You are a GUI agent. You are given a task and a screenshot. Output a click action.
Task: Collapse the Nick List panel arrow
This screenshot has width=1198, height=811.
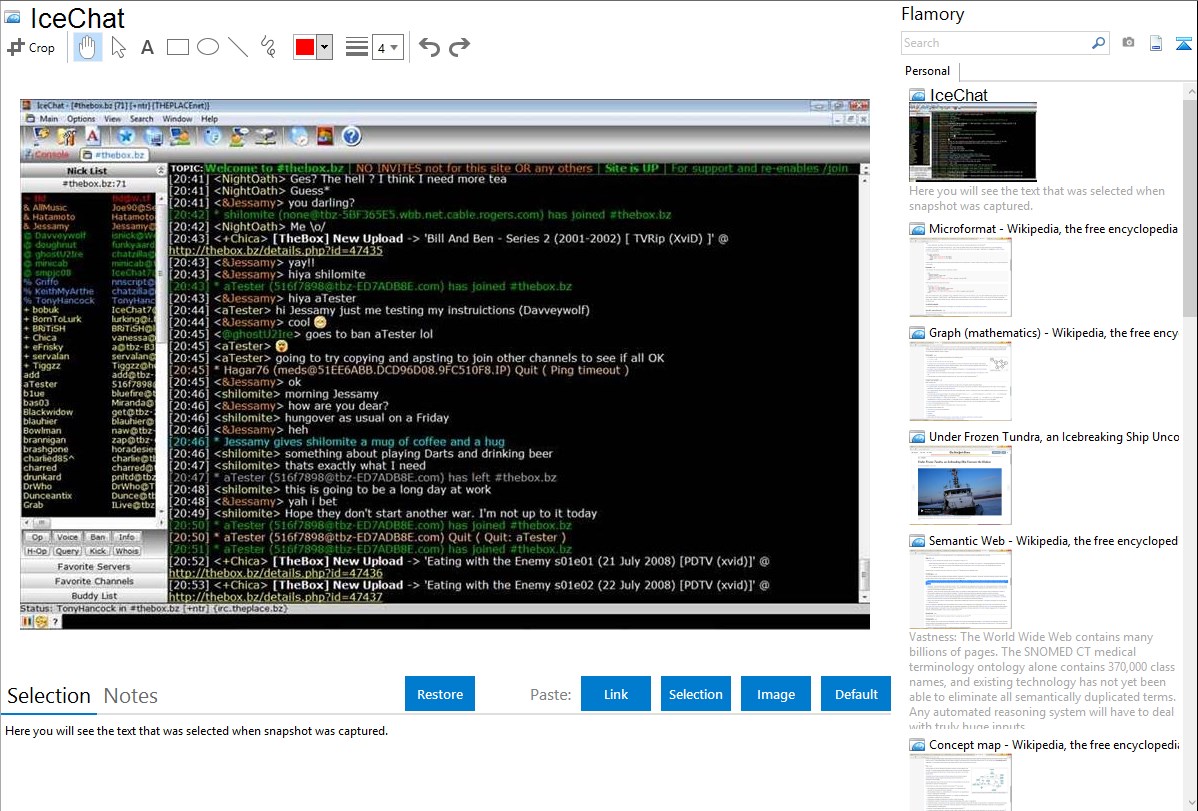[160, 170]
